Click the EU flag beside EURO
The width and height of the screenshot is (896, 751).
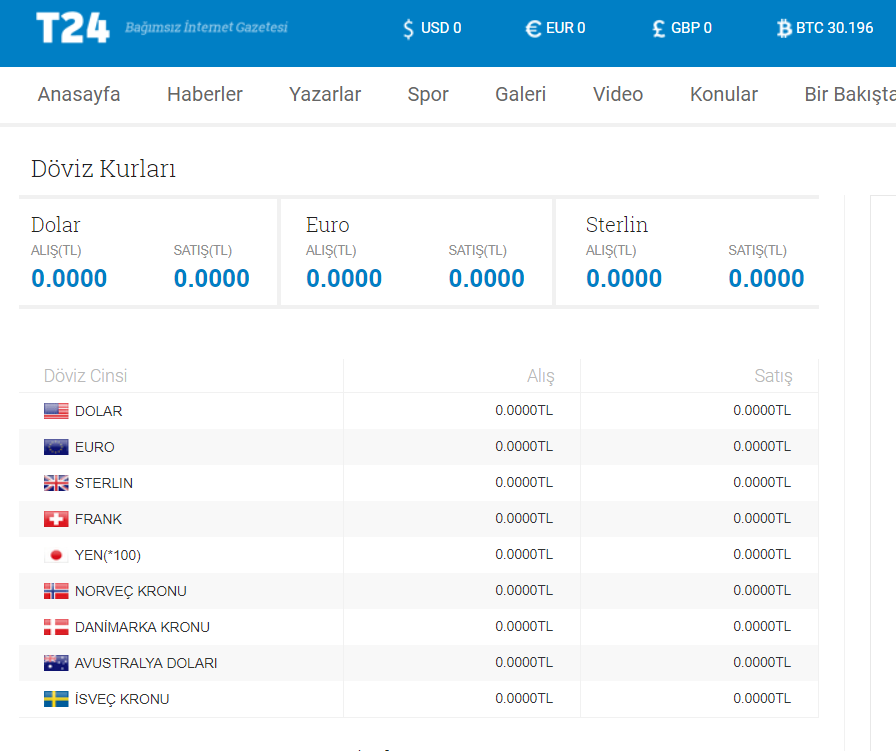pyautogui.click(x=56, y=447)
